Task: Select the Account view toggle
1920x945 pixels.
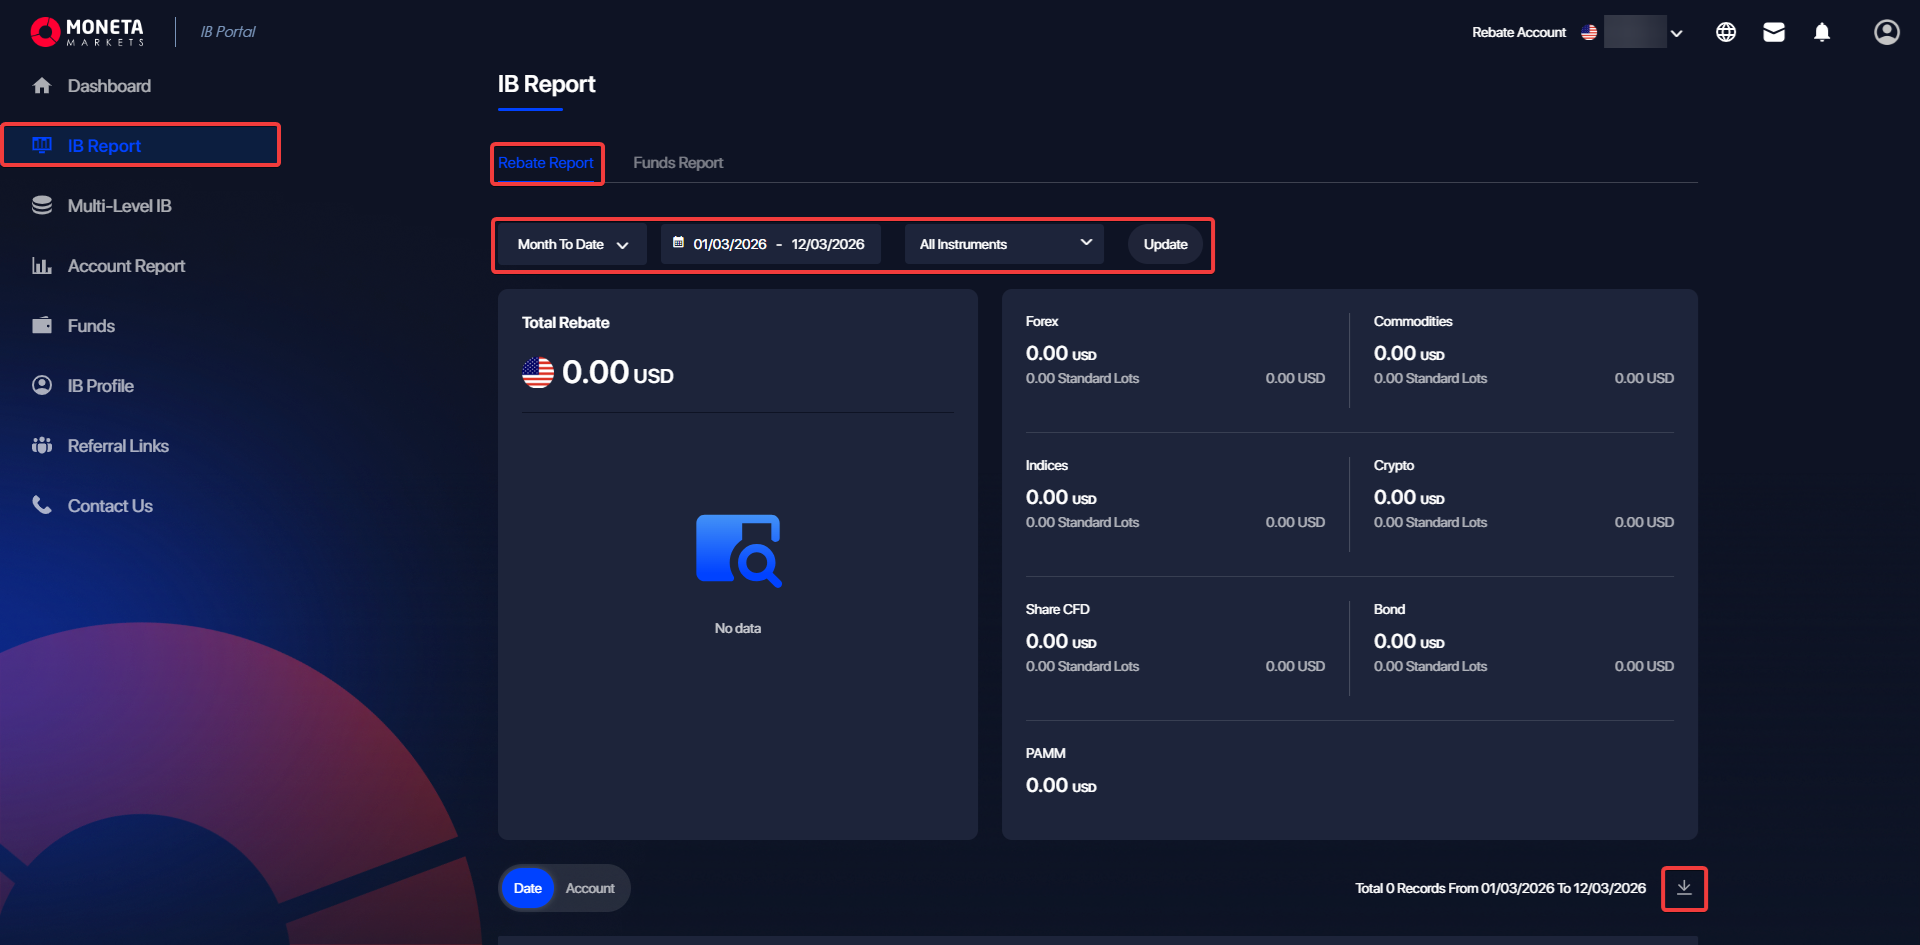Action: coord(590,888)
